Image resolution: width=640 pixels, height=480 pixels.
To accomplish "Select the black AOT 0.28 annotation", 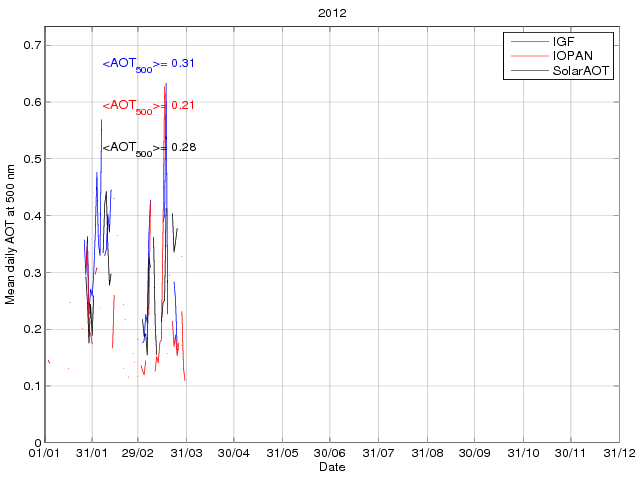I will 148,148.
